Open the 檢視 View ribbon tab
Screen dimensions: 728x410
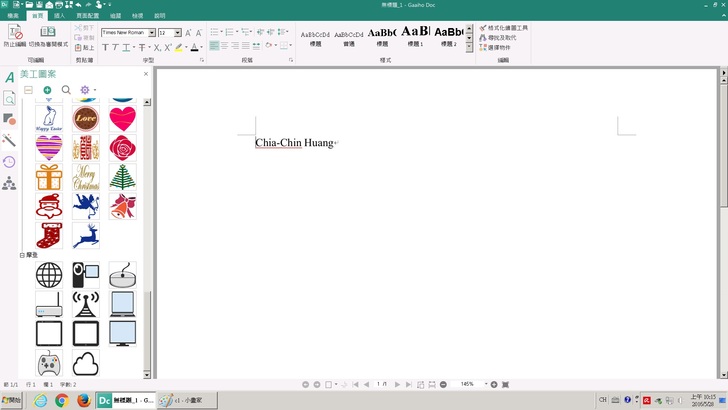[x=137, y=16]
